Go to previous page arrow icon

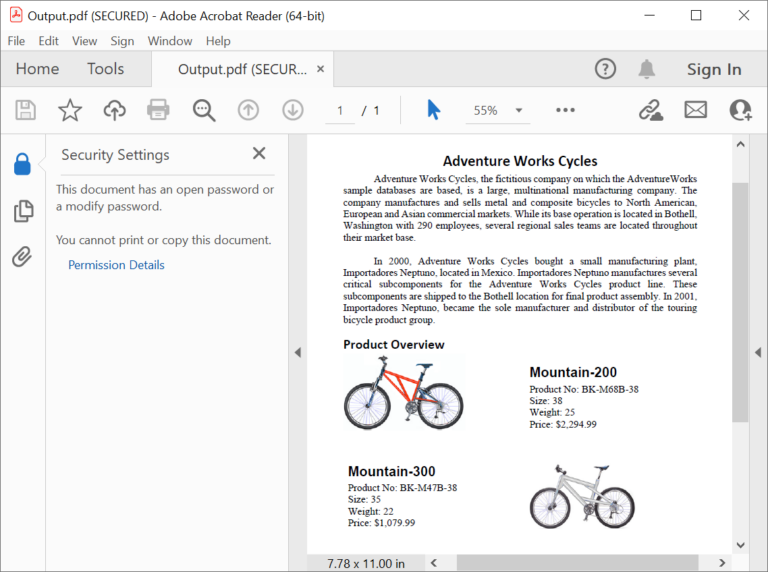click(x=248, y=110)
